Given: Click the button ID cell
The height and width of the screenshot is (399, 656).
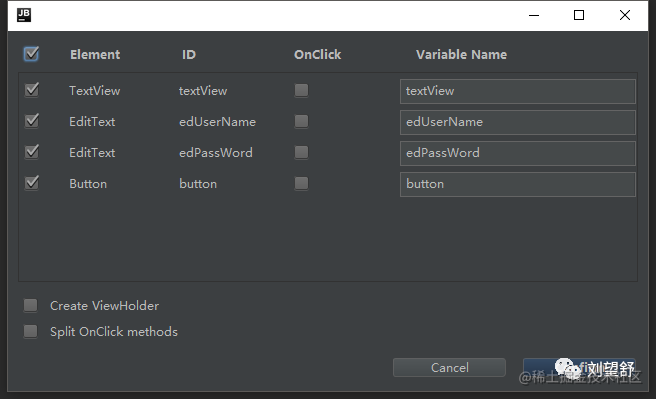Looking at the screenshot, I should click(x=198, y=184).
